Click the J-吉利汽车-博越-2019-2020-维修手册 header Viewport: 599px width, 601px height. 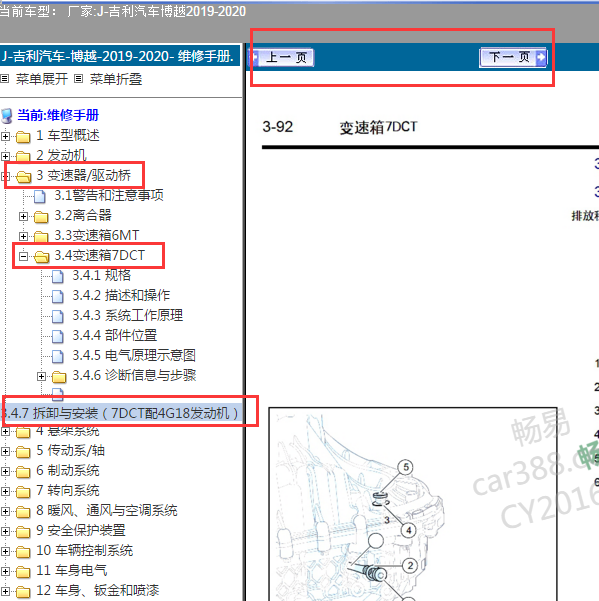pos(118,56)
